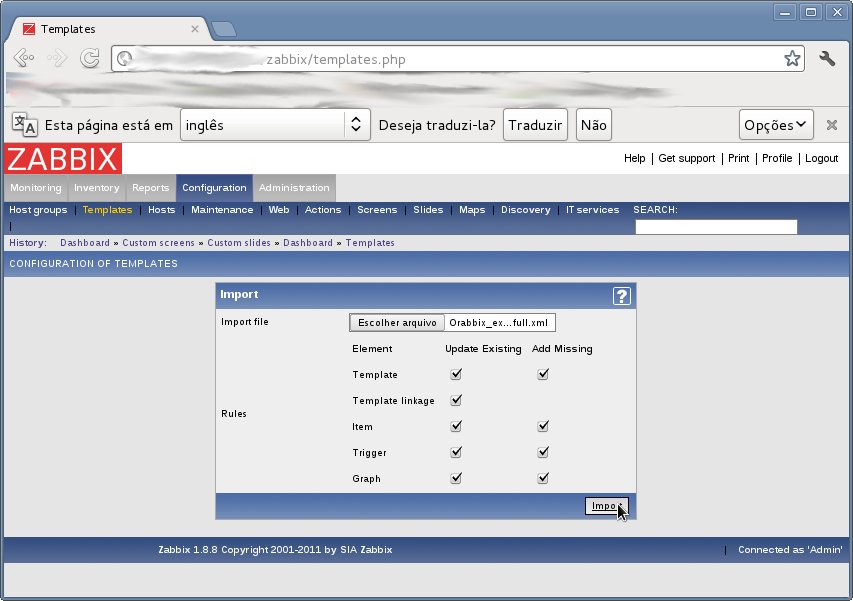Image resolution: width=853 pixels, height=601 pixels.
Task: Open a new browser tab
Action: [224, 29]
